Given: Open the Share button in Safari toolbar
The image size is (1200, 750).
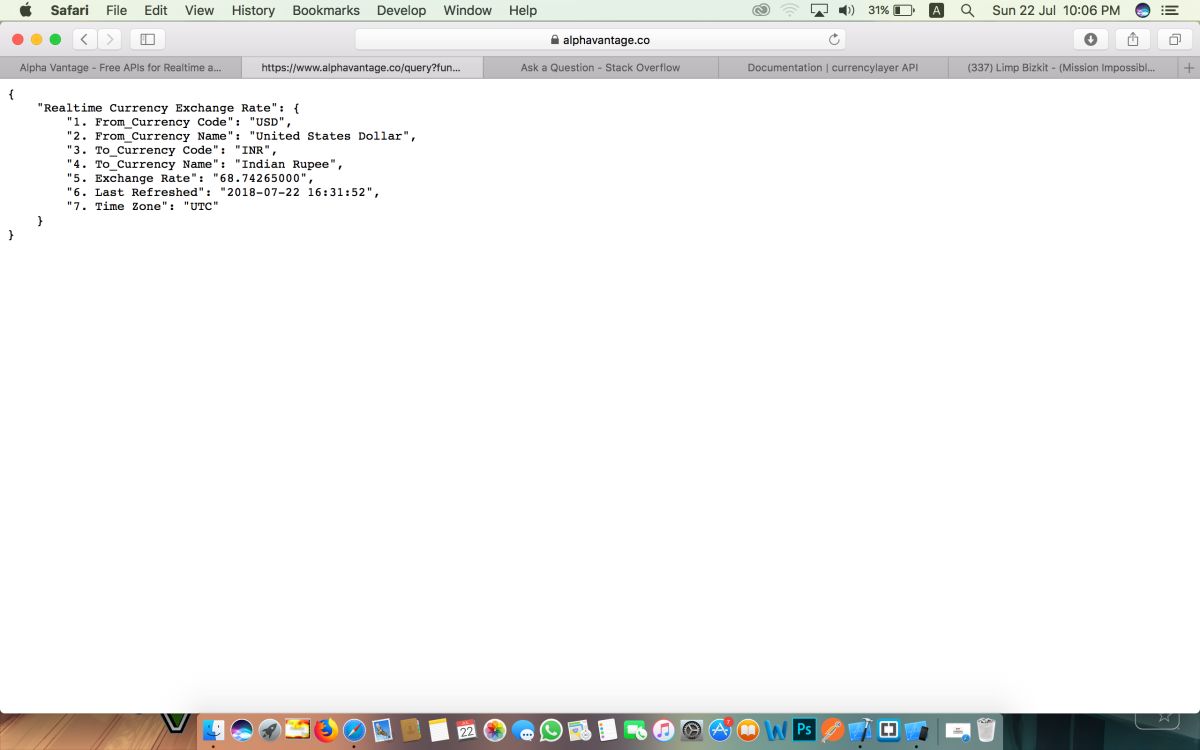Looking at the screenshot, I should click(x=1133, y=39).
